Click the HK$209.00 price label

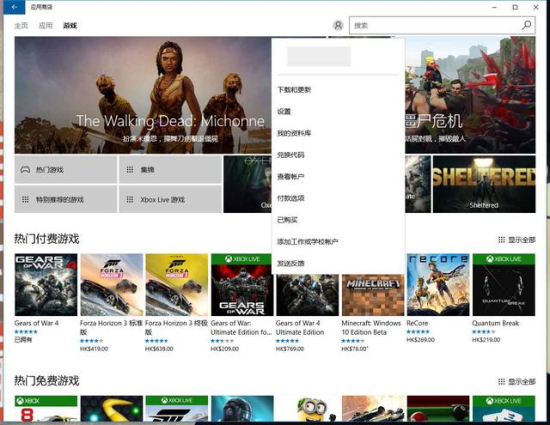tap(224, 349)
